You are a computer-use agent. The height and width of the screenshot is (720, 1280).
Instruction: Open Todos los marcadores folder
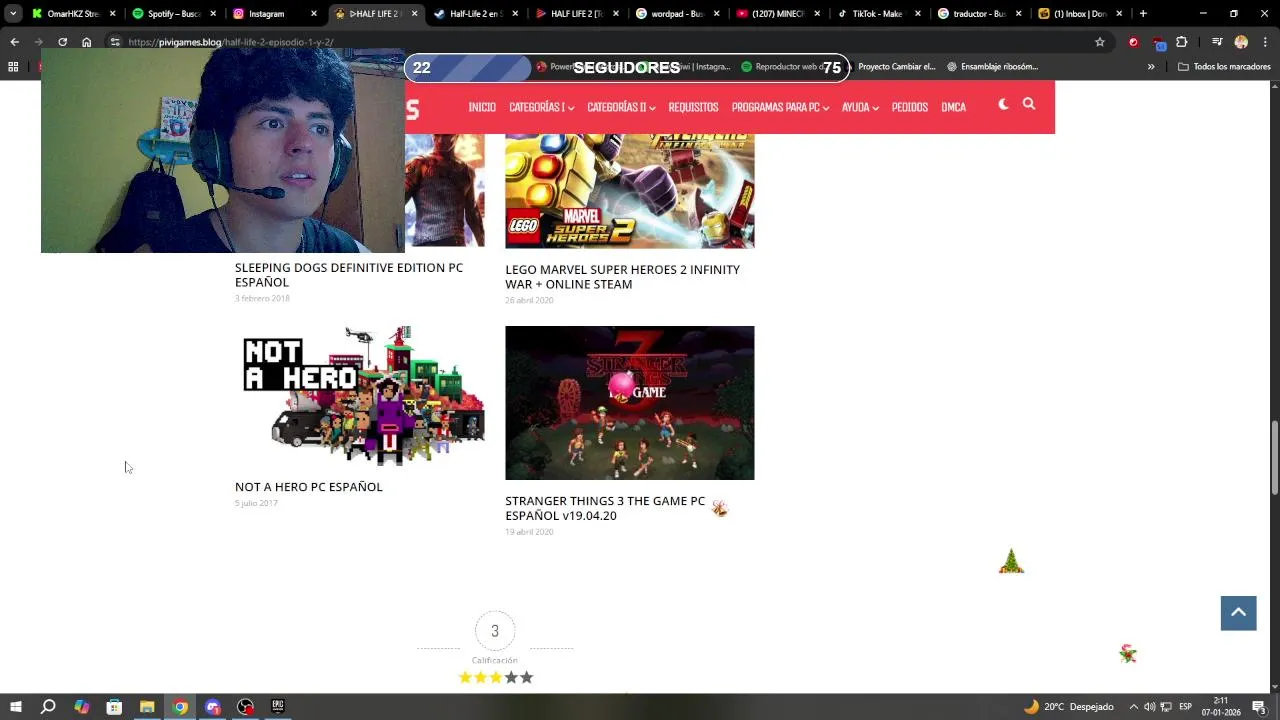[x=1224, y=67]
